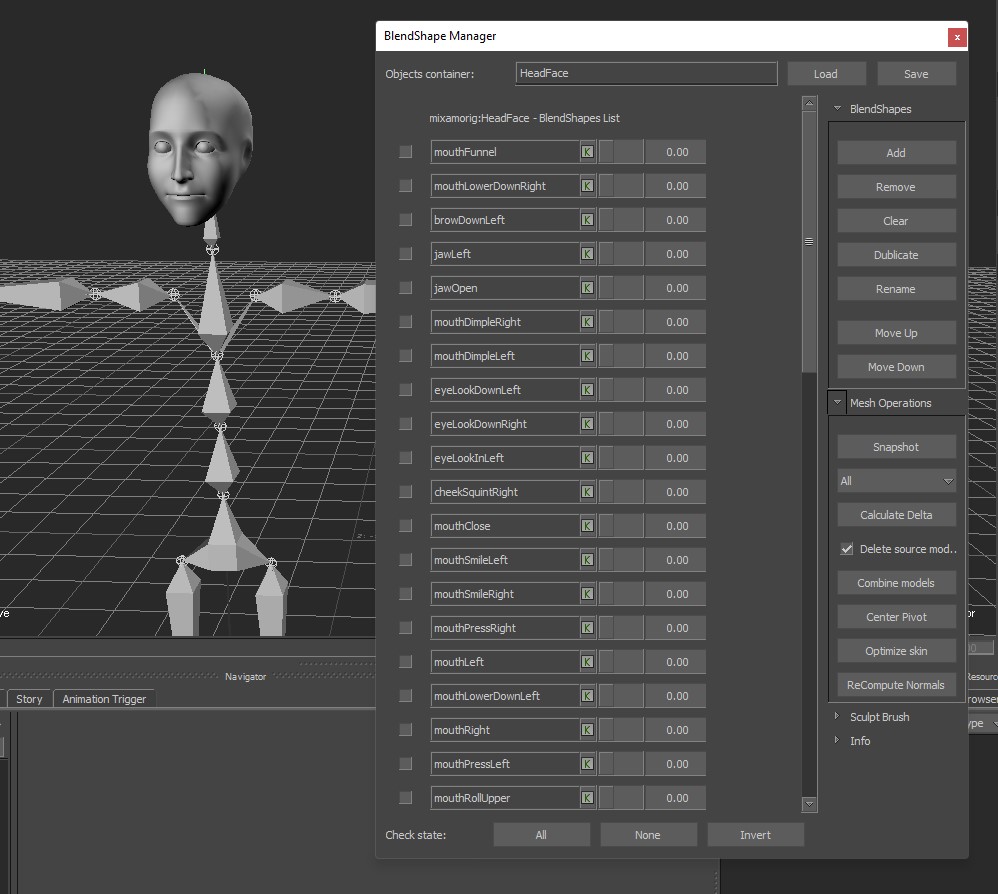Click the K icon for mouthRollUpper

[x=587, y=798]
